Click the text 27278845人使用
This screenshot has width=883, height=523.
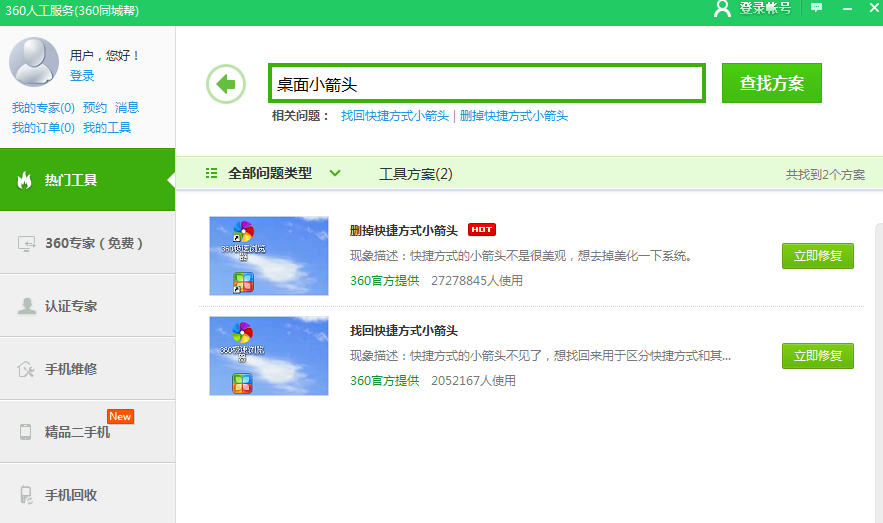pos(477,280)
